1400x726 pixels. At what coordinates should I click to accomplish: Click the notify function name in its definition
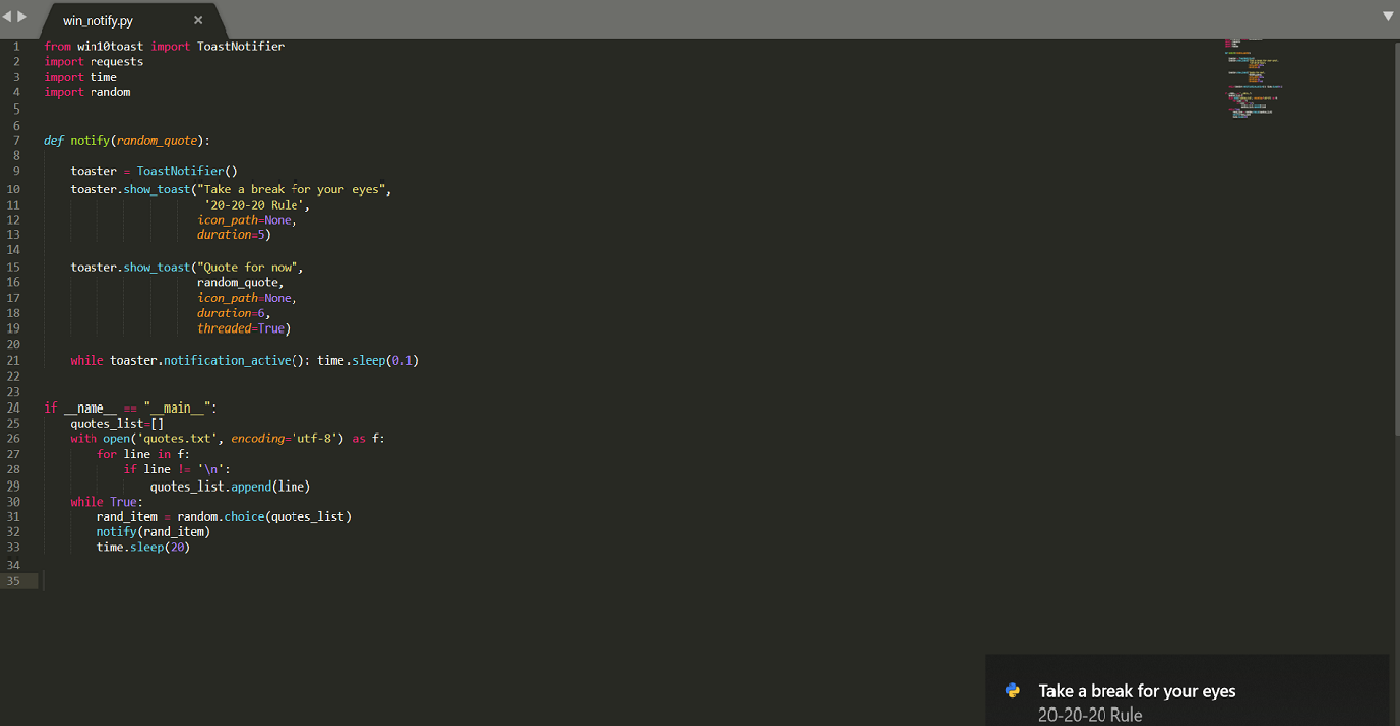click(89, 141)
